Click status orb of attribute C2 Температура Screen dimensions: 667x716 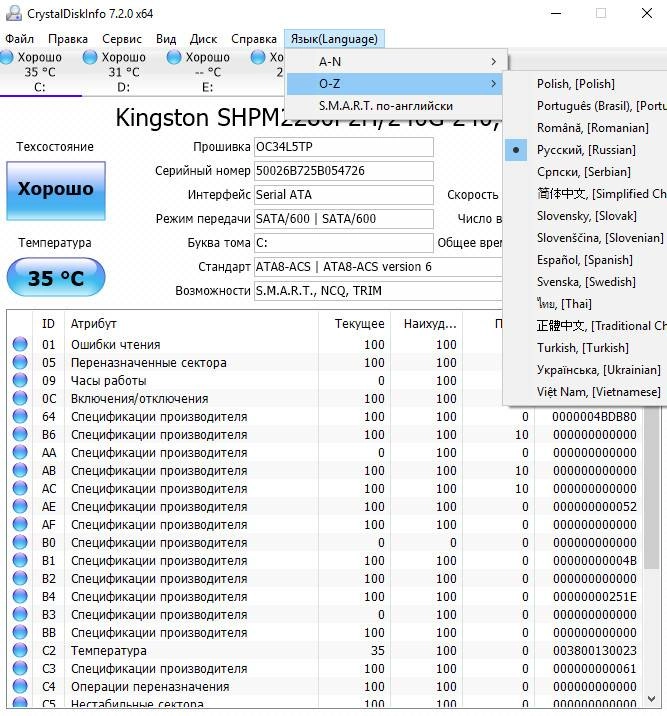click(20, 650)
